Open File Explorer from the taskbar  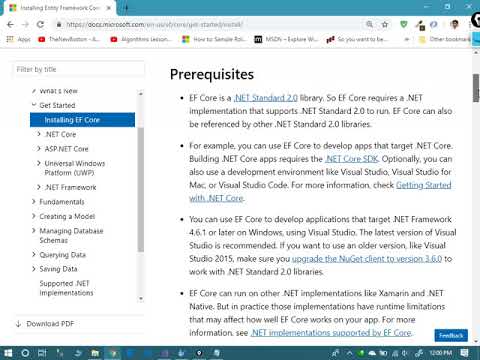[x=95, y=353]
